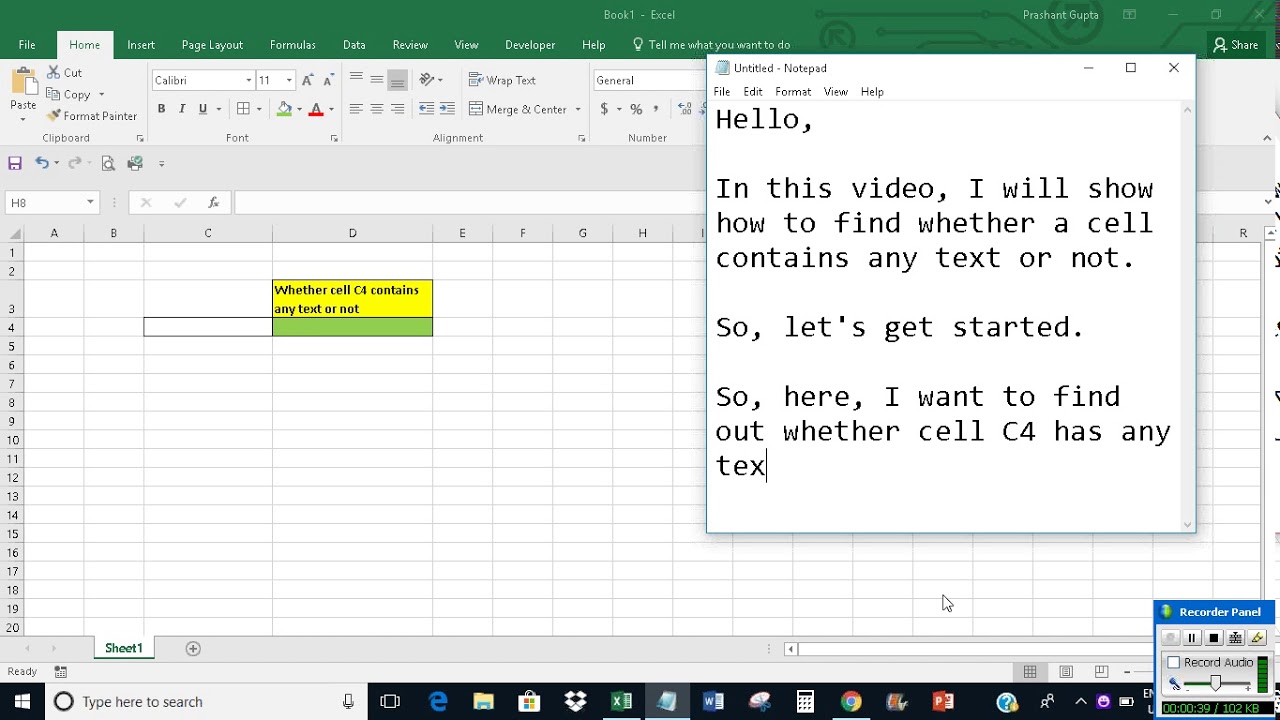Increase font size with the larger A icon
Viewport: 1280px width, 720px height.
pos(308,80)
